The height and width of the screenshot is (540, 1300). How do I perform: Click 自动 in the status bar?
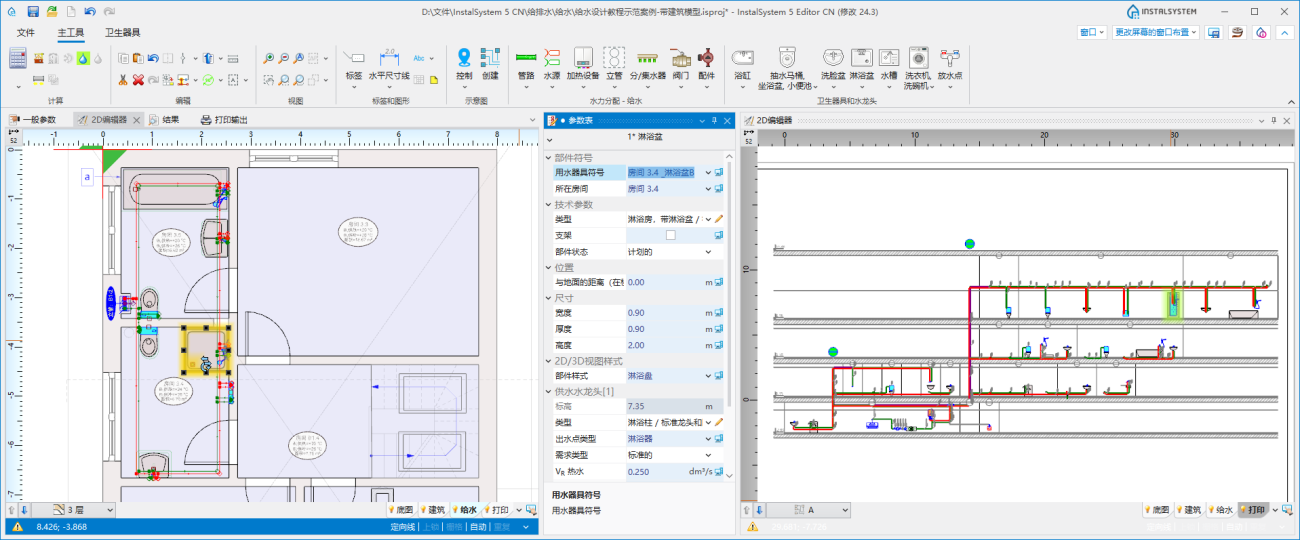click(478, 527)
